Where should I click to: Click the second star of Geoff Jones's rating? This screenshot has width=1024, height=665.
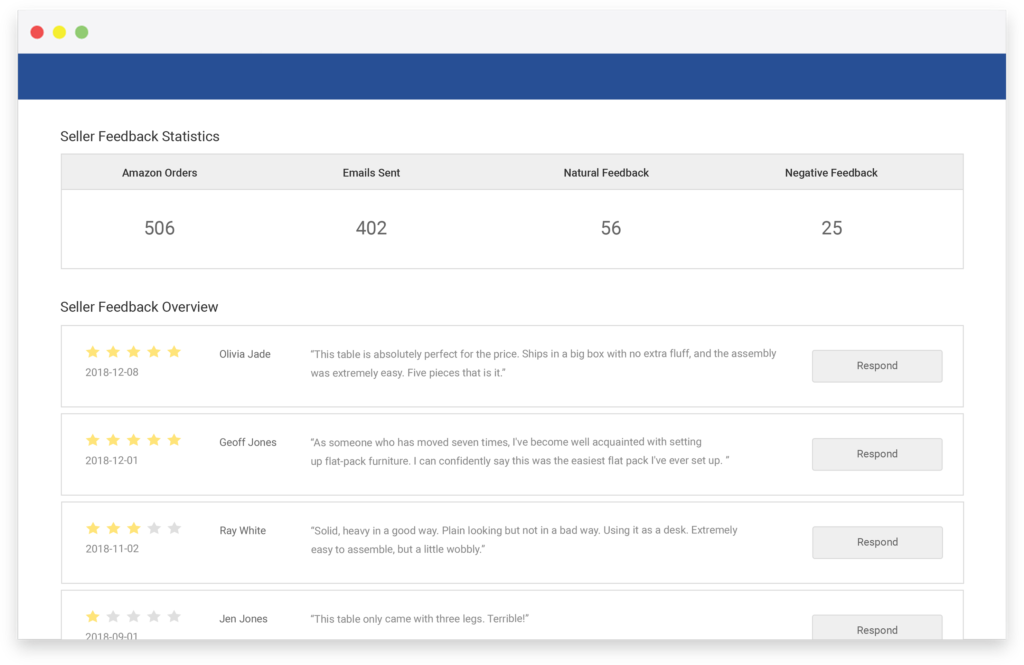[113, 440]
